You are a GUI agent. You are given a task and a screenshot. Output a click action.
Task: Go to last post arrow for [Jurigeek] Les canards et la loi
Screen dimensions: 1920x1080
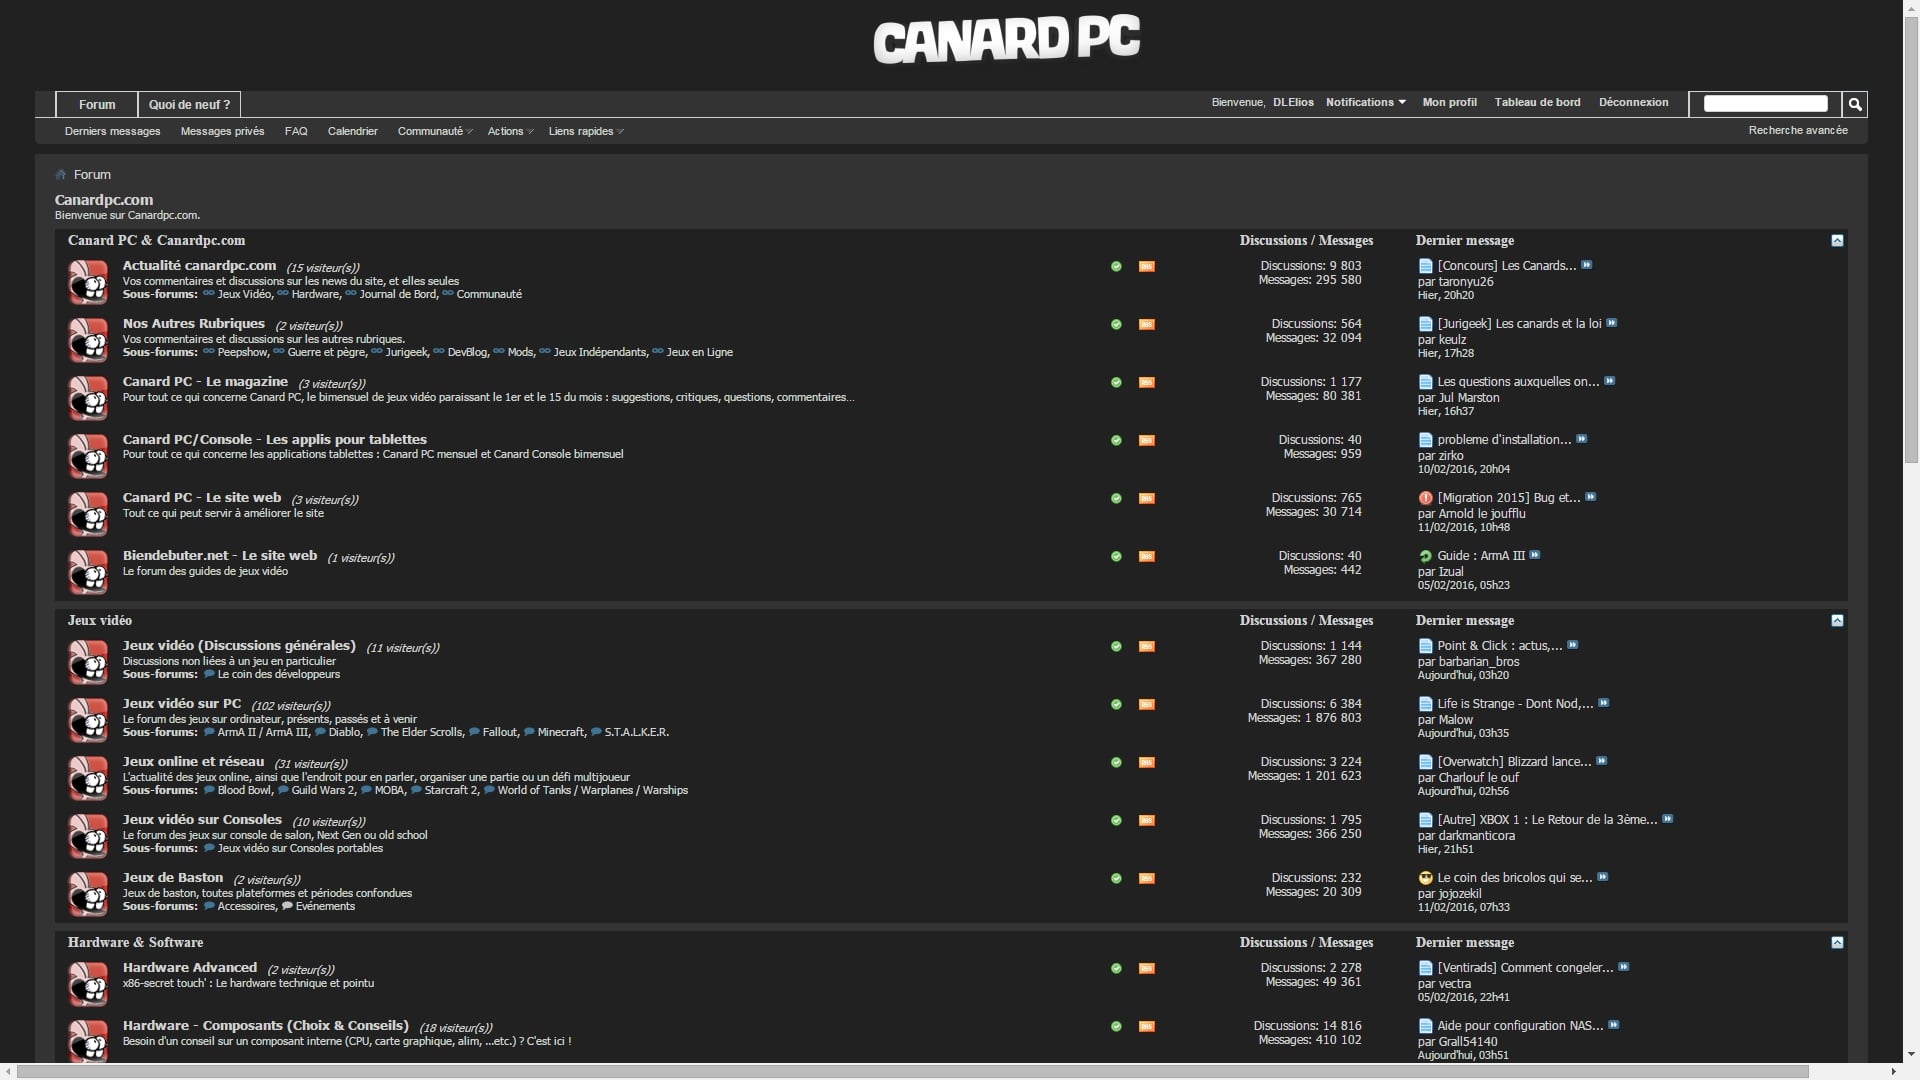[1612, 323]
